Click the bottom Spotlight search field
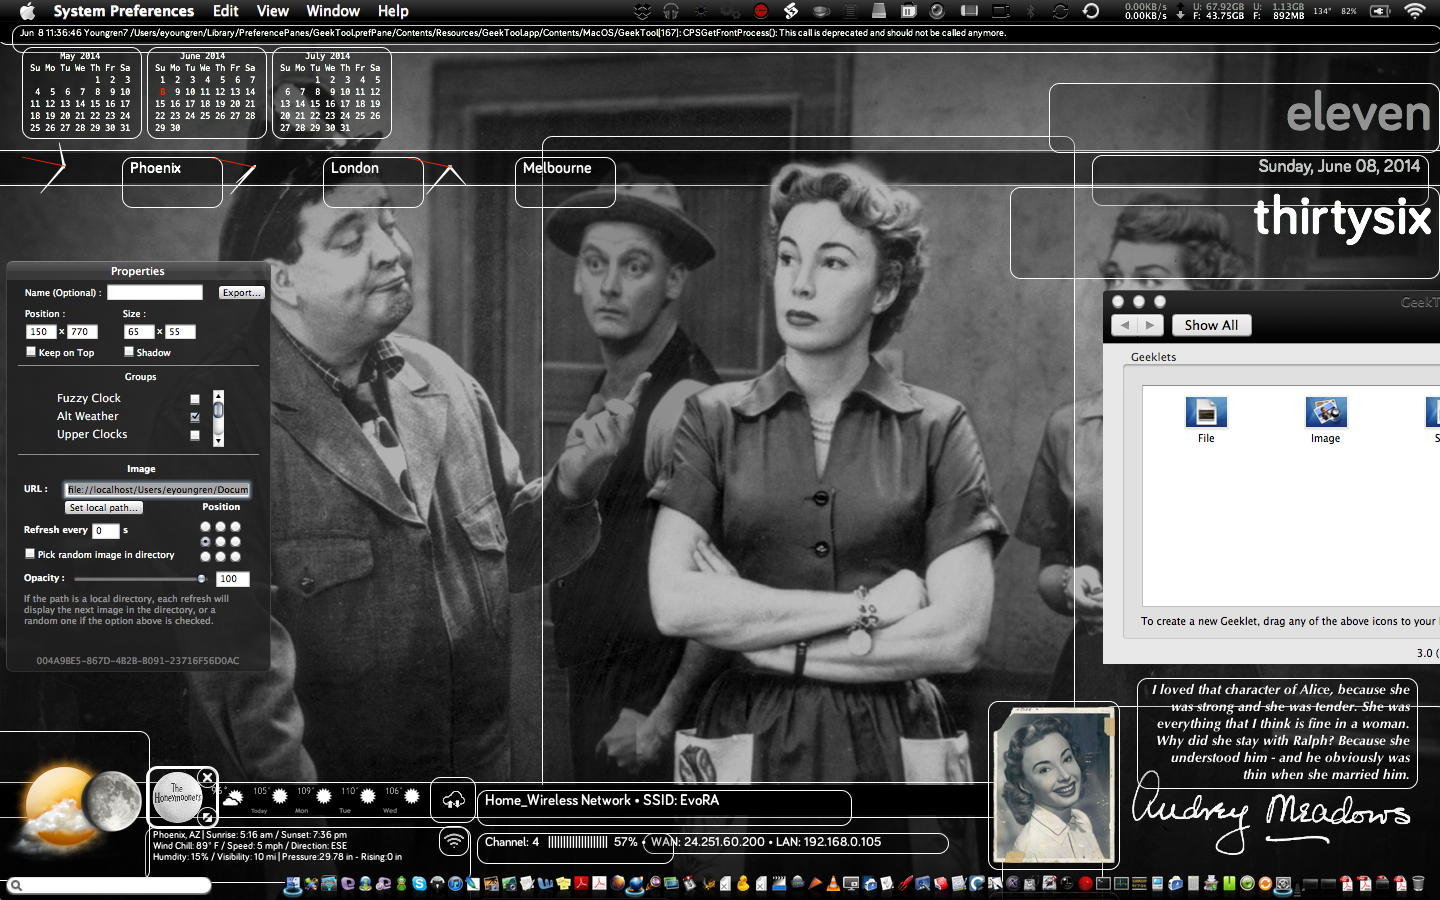This screenshot has width=1440, height=900. point(110,885)
